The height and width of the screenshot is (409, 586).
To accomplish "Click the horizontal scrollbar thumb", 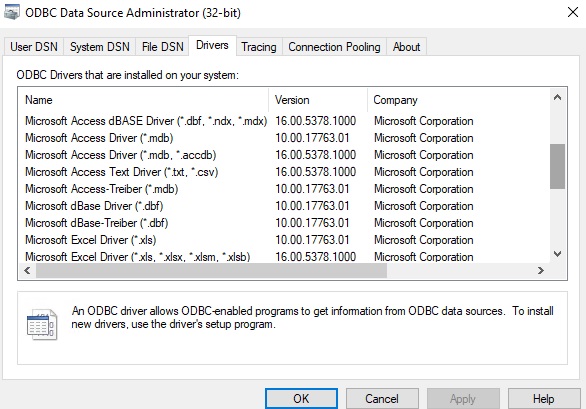I will pyautogui.click(x=212, y=270).
